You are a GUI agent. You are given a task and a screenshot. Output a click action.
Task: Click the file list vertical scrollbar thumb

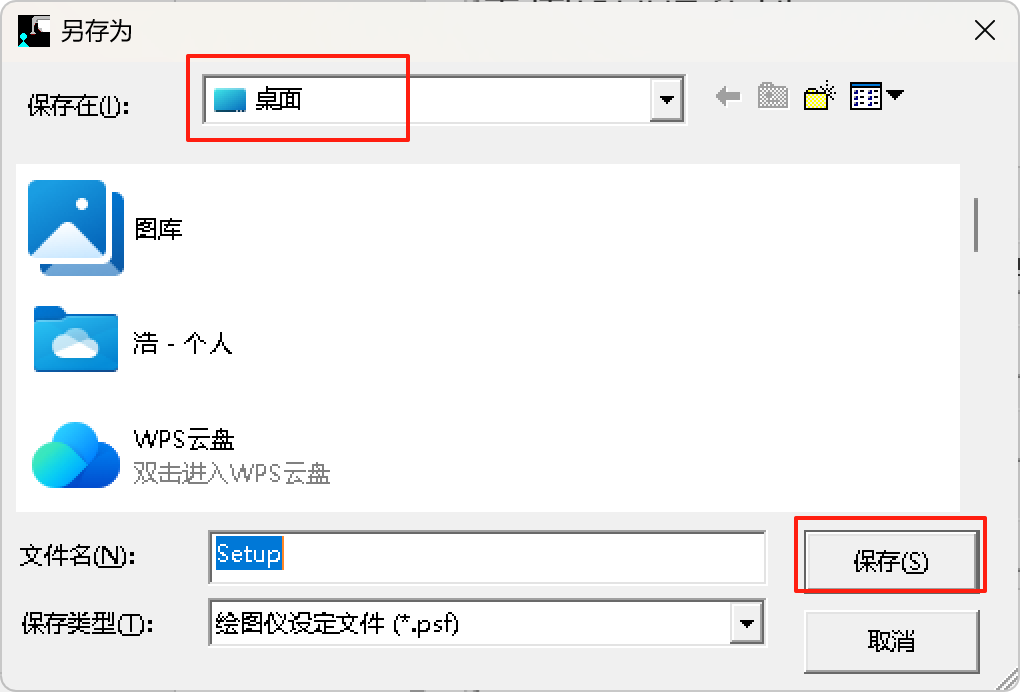click(x=976, y=224)
